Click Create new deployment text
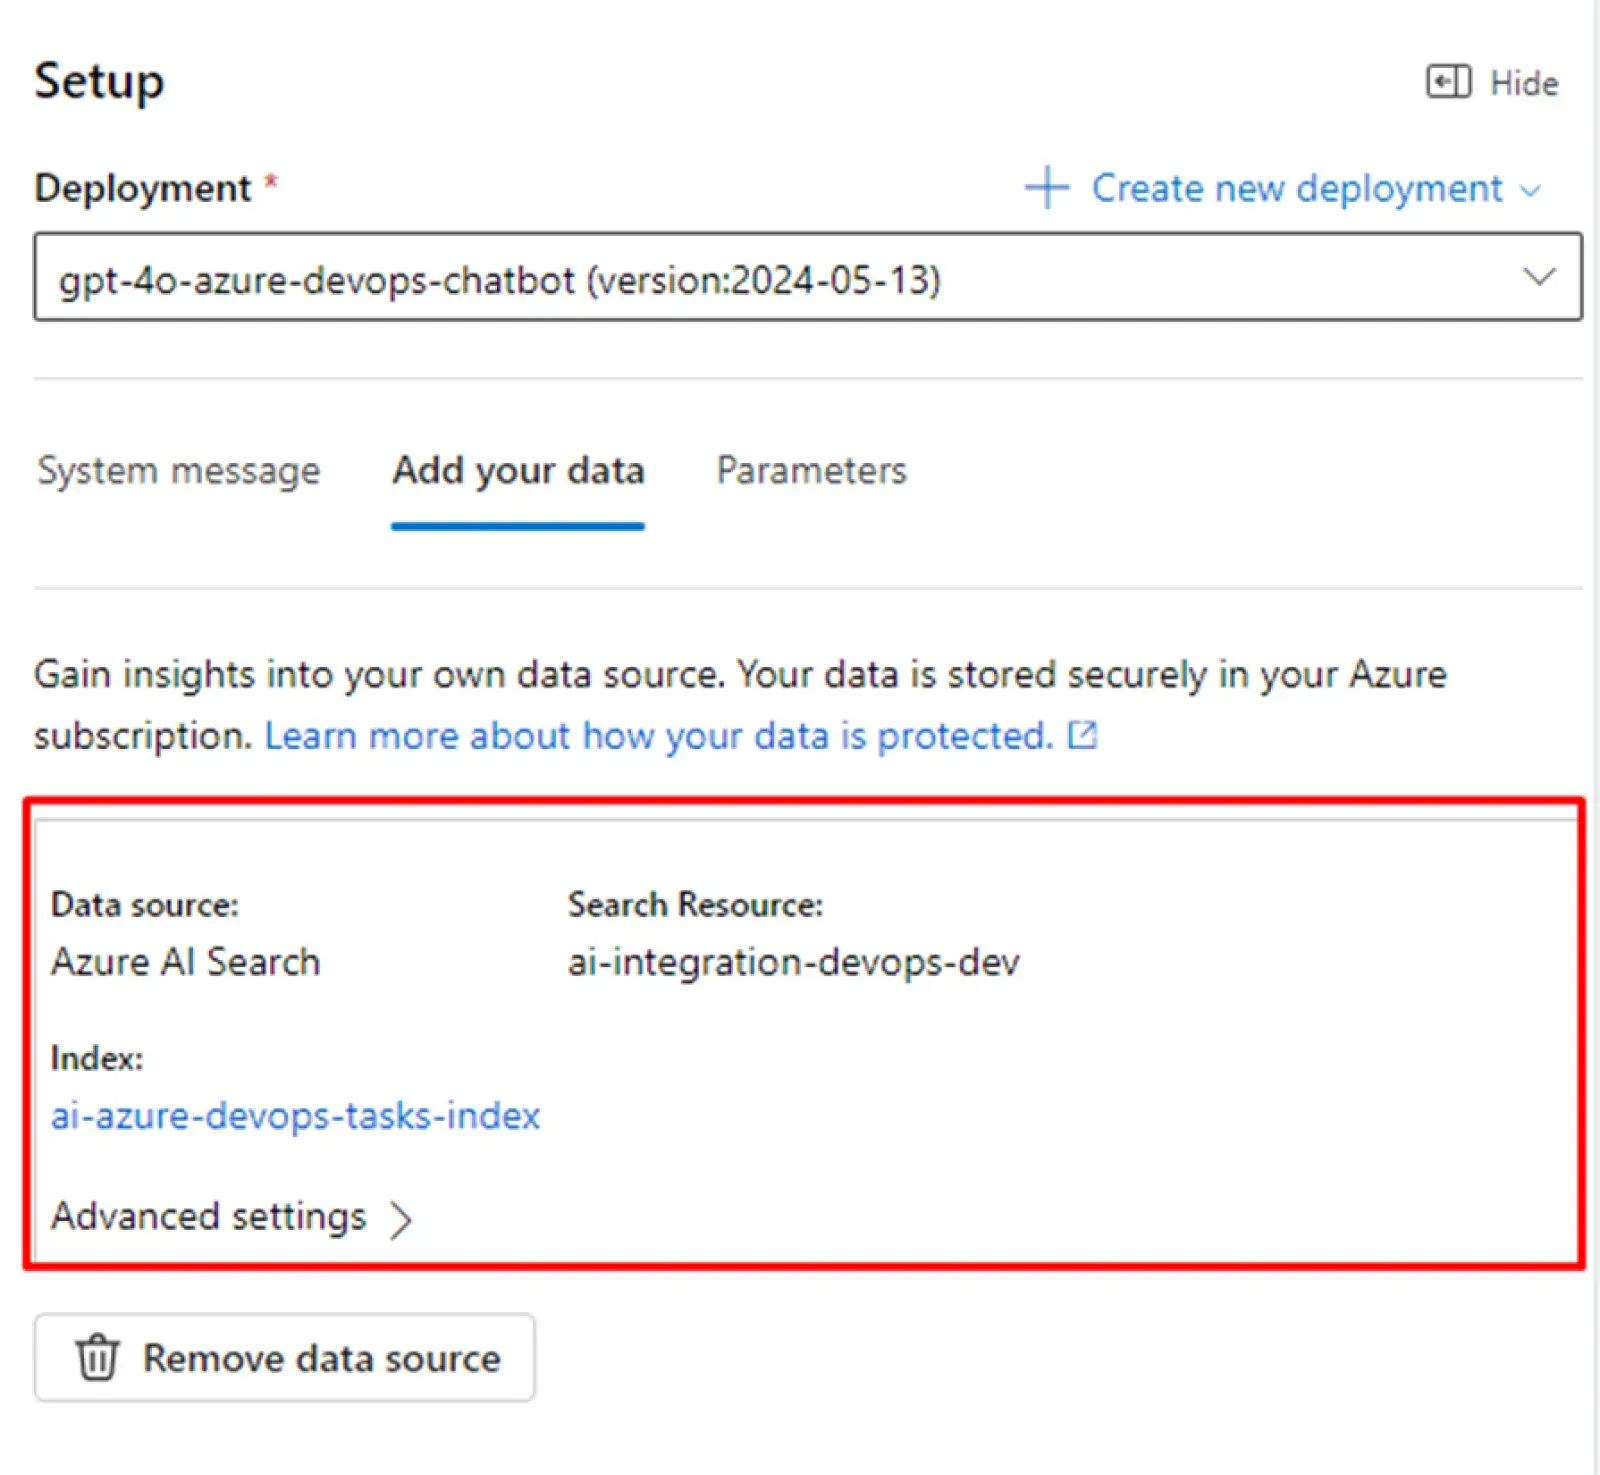 [x=1297, y=188]
